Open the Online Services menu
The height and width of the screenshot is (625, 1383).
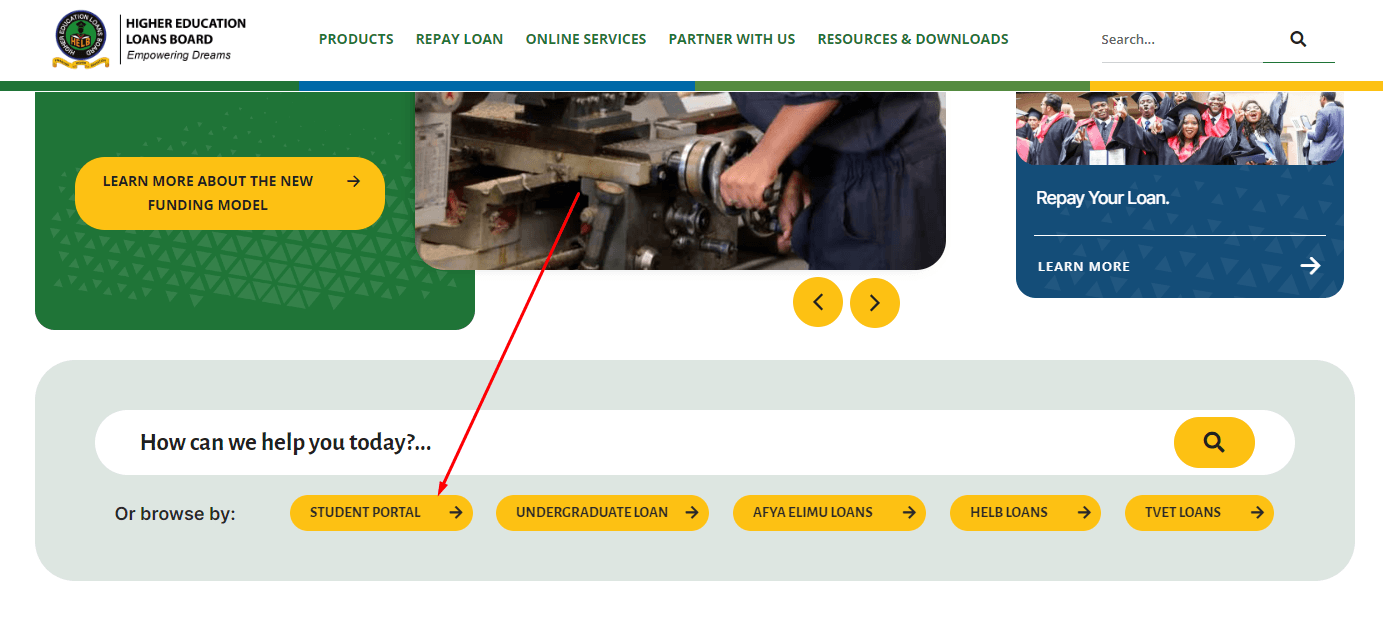586,39
